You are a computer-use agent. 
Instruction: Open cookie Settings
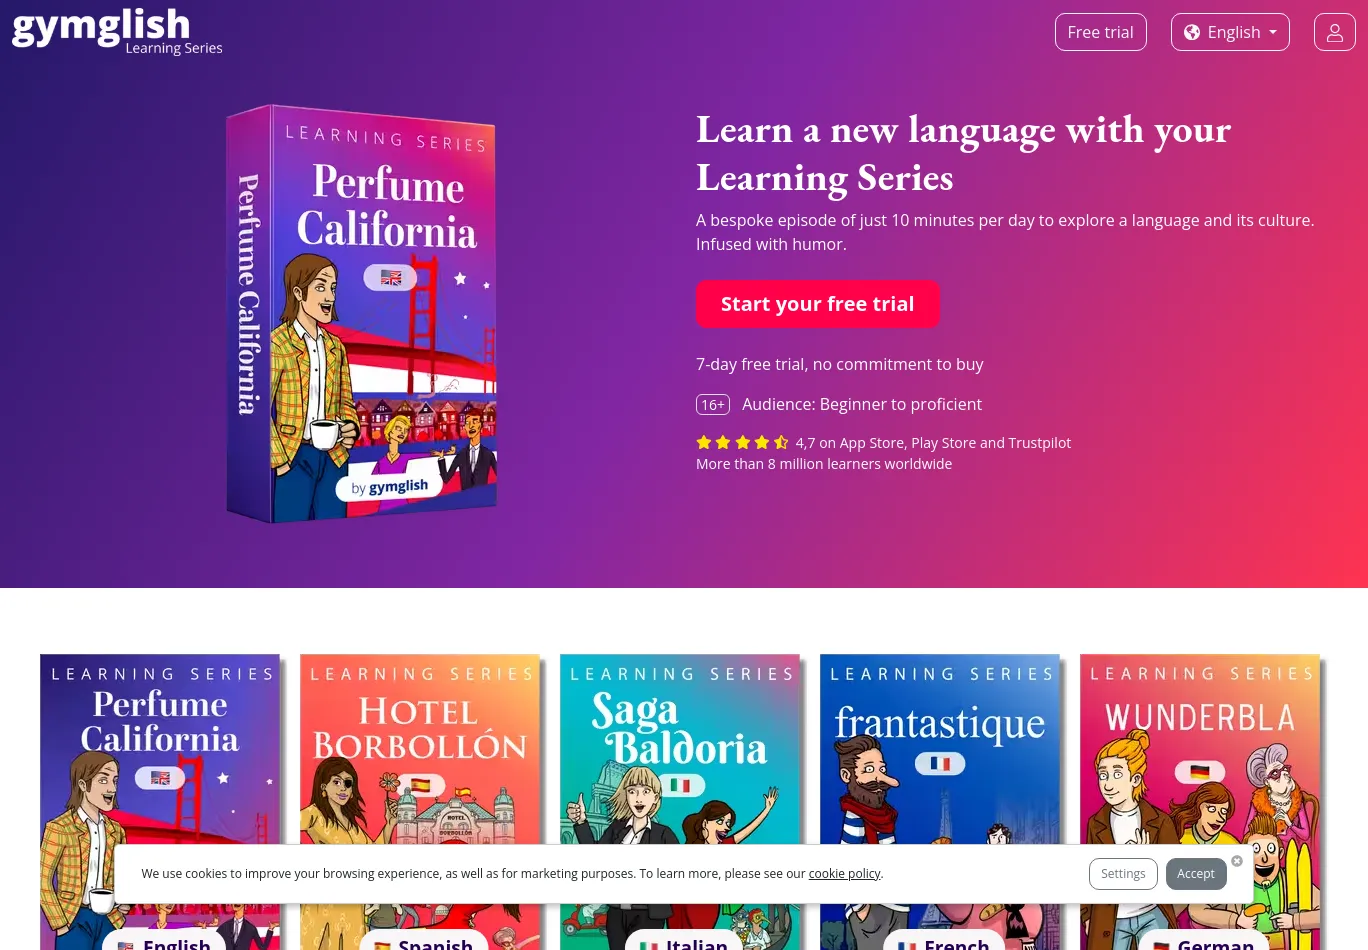pos(1123,873)
